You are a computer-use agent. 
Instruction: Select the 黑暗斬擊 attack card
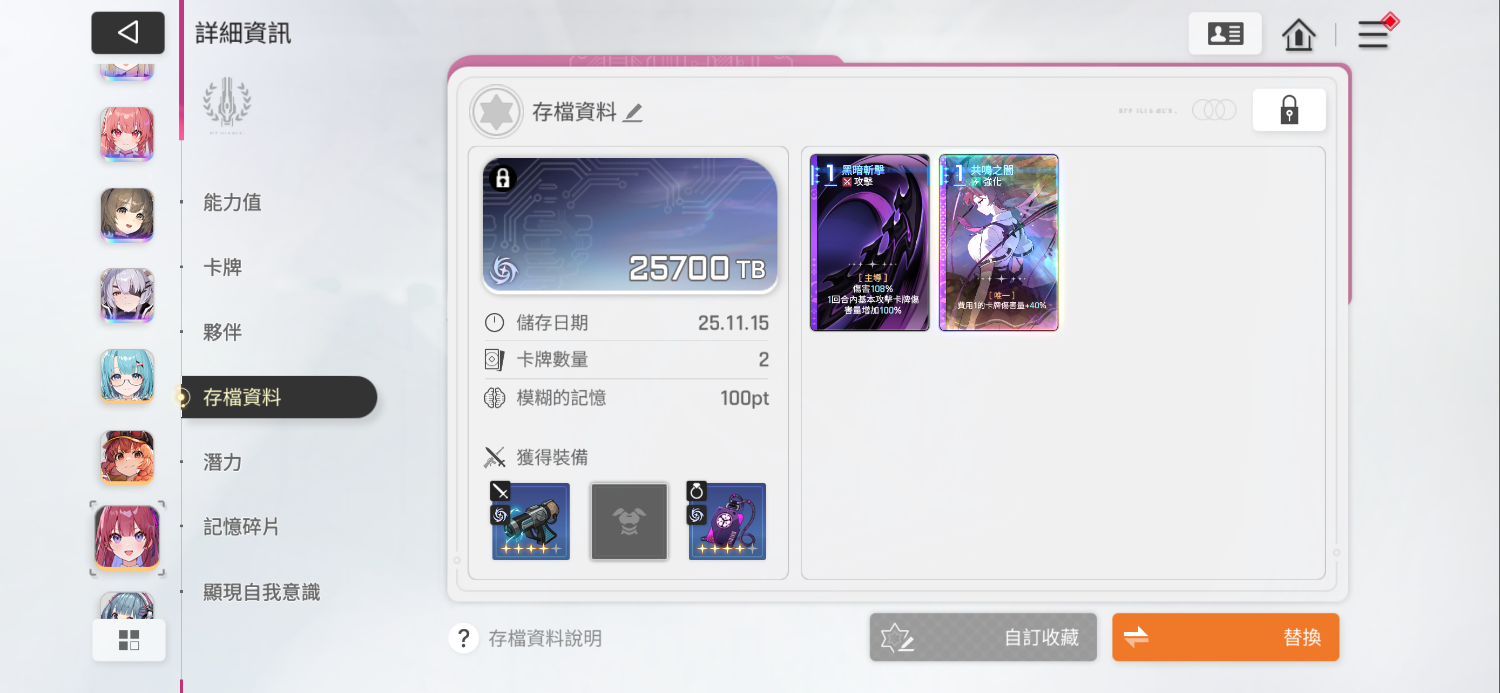[870, 243]
